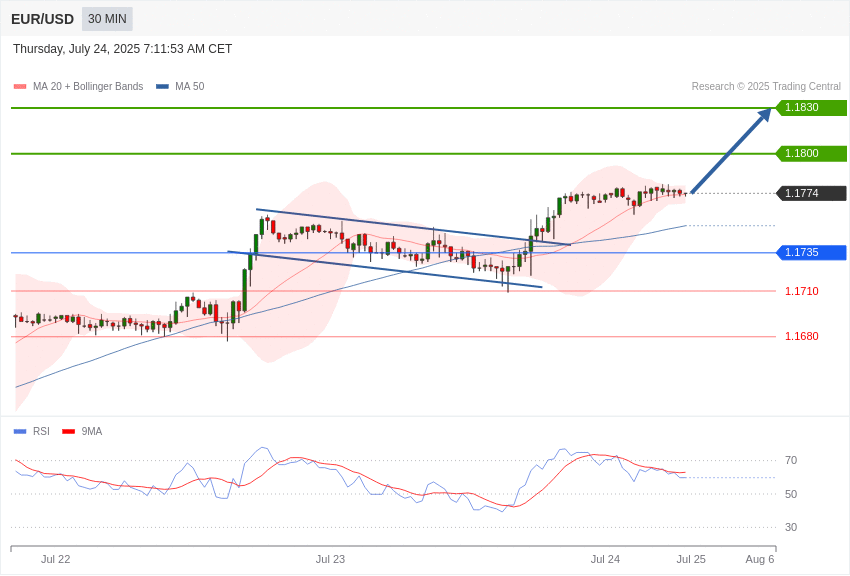Click the RSI 50 level label
The height and width of the screenshot is (576, 850).
[791, 494]
